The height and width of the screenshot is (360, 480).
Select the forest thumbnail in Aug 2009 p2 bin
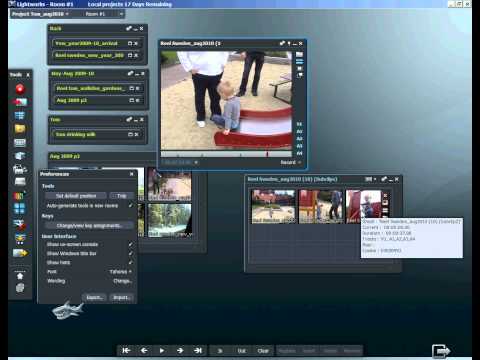170,220
